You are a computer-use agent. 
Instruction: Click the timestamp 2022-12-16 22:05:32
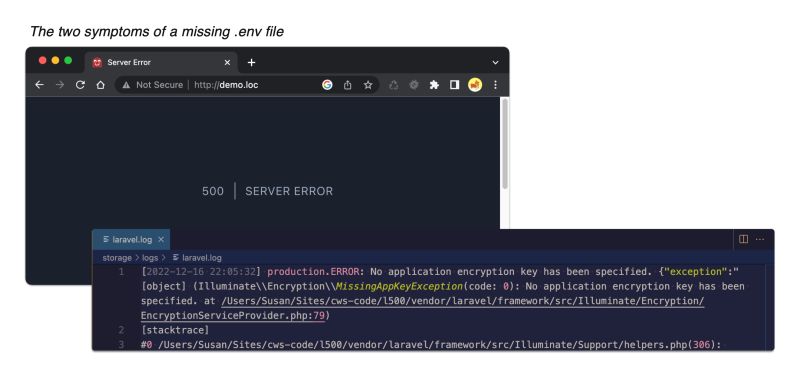(x=202, y=271)
